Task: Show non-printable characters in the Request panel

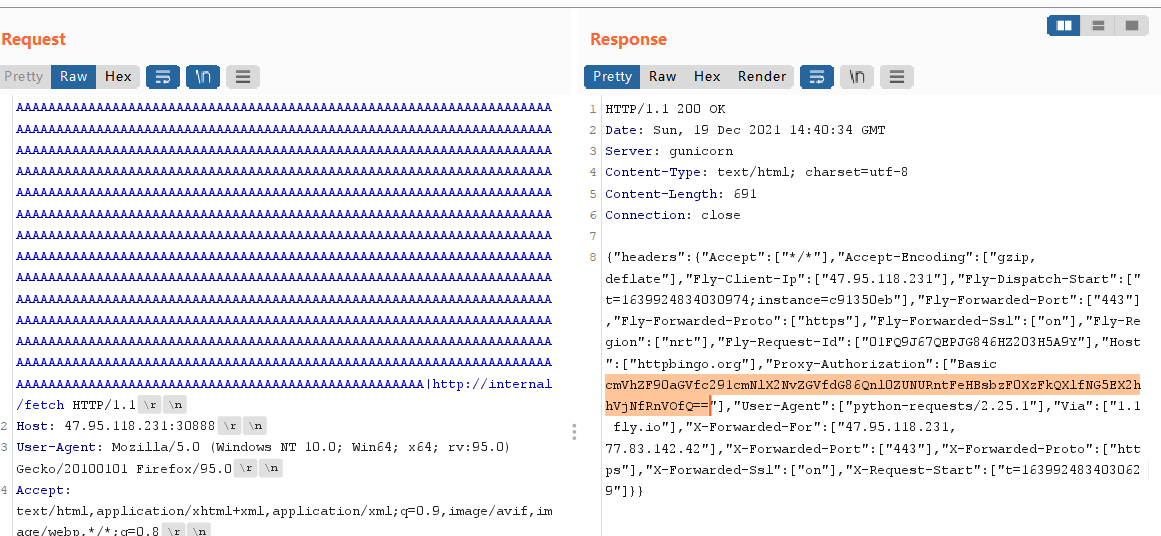Action: (x=203, y=76)
